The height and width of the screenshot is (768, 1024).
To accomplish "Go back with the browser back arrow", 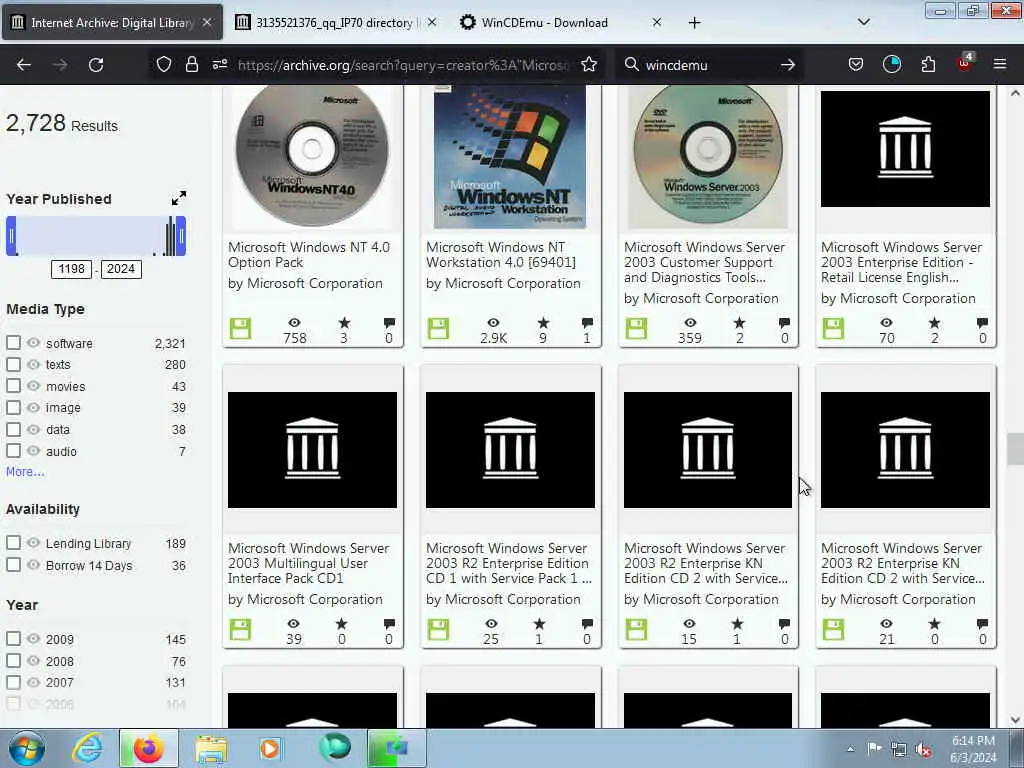I will (x=24, y=65).
